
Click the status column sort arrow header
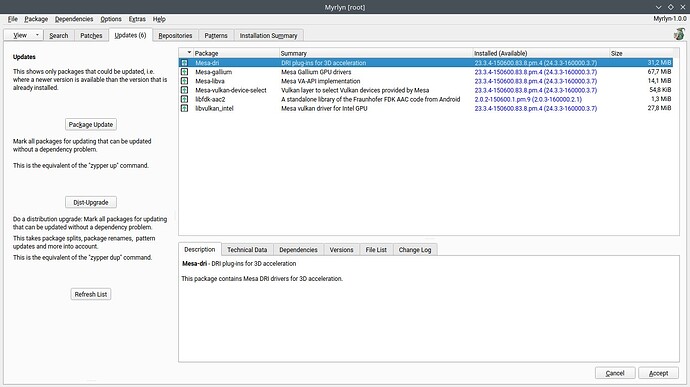pyautogui.click(x=189, y=53)
